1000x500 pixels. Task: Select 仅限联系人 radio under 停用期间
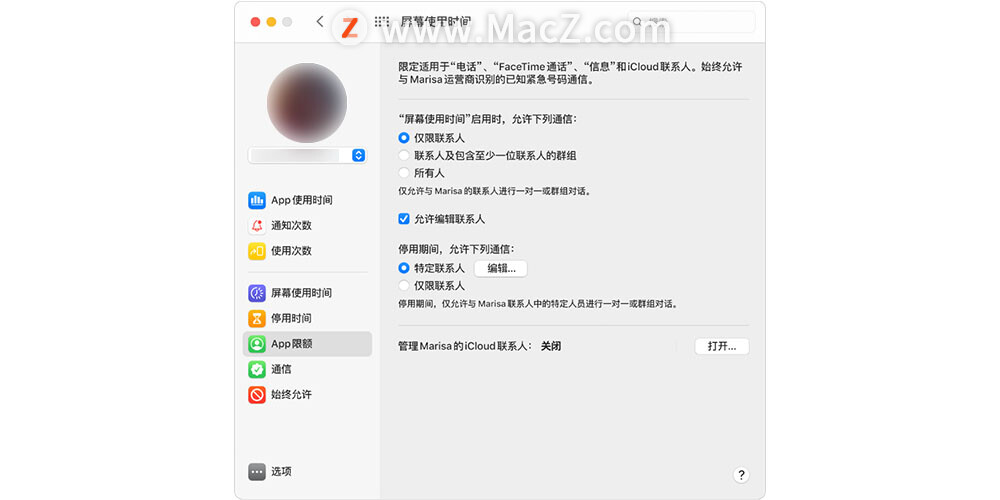pos(403,286)
